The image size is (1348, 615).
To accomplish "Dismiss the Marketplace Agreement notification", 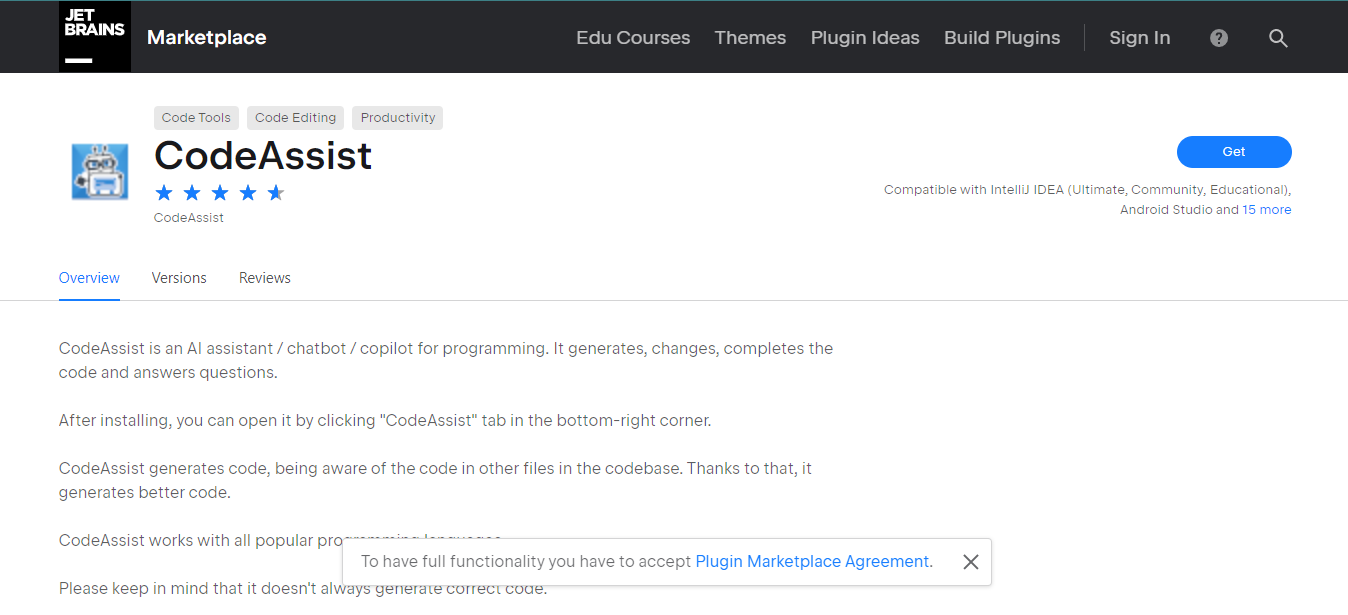I will pyautogui.click(x=970, y=562).
